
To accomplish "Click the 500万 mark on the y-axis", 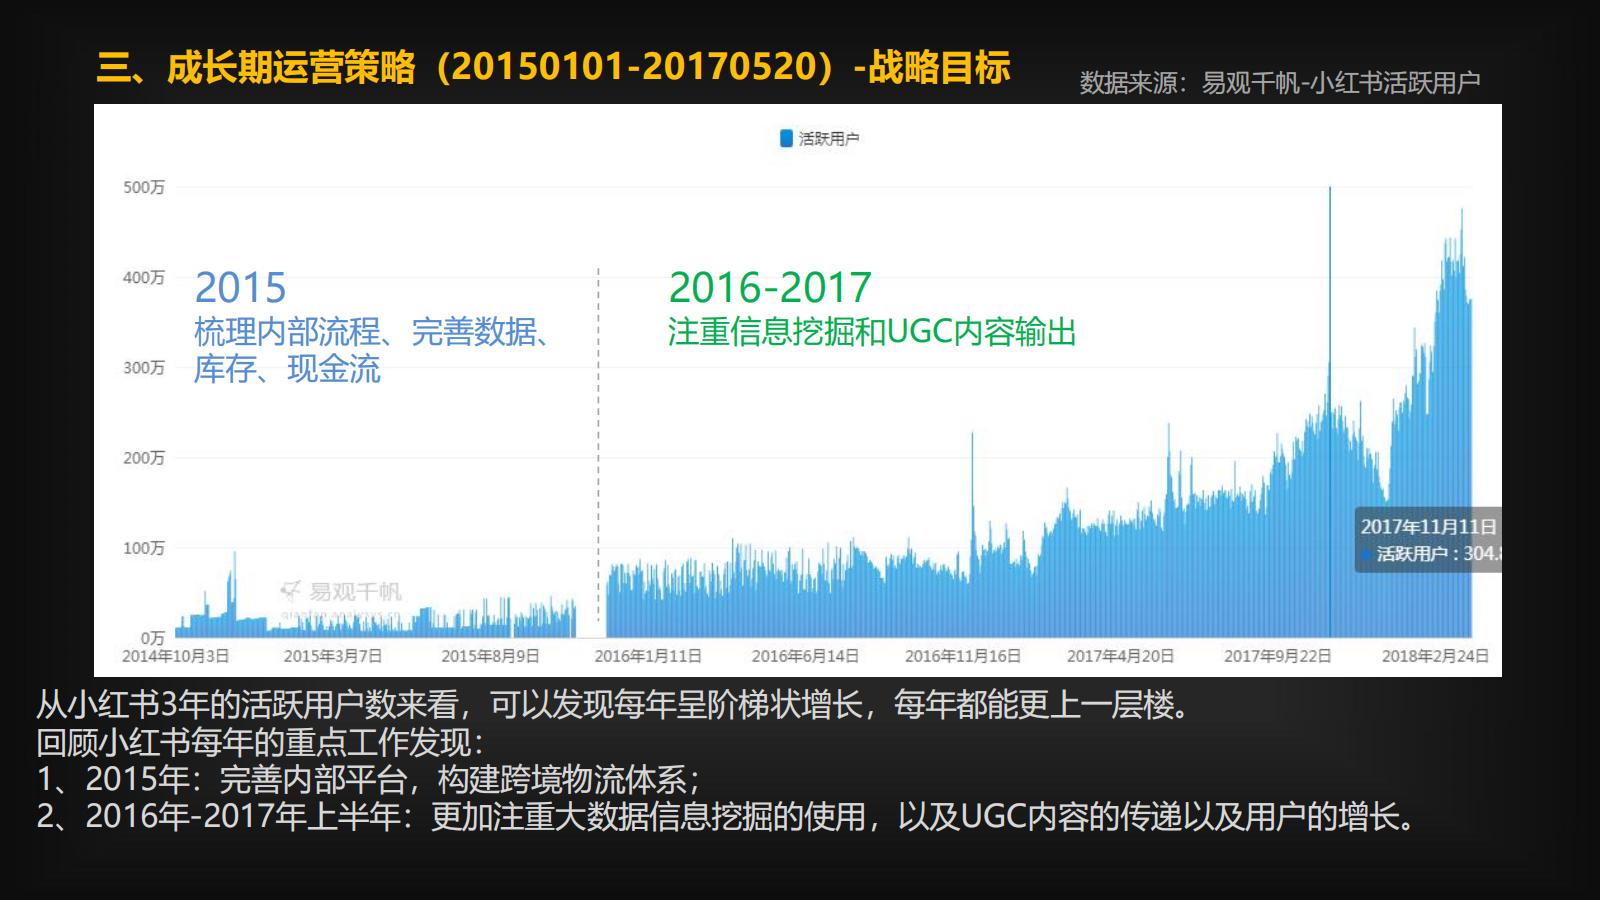I will (x=143, y=186).
